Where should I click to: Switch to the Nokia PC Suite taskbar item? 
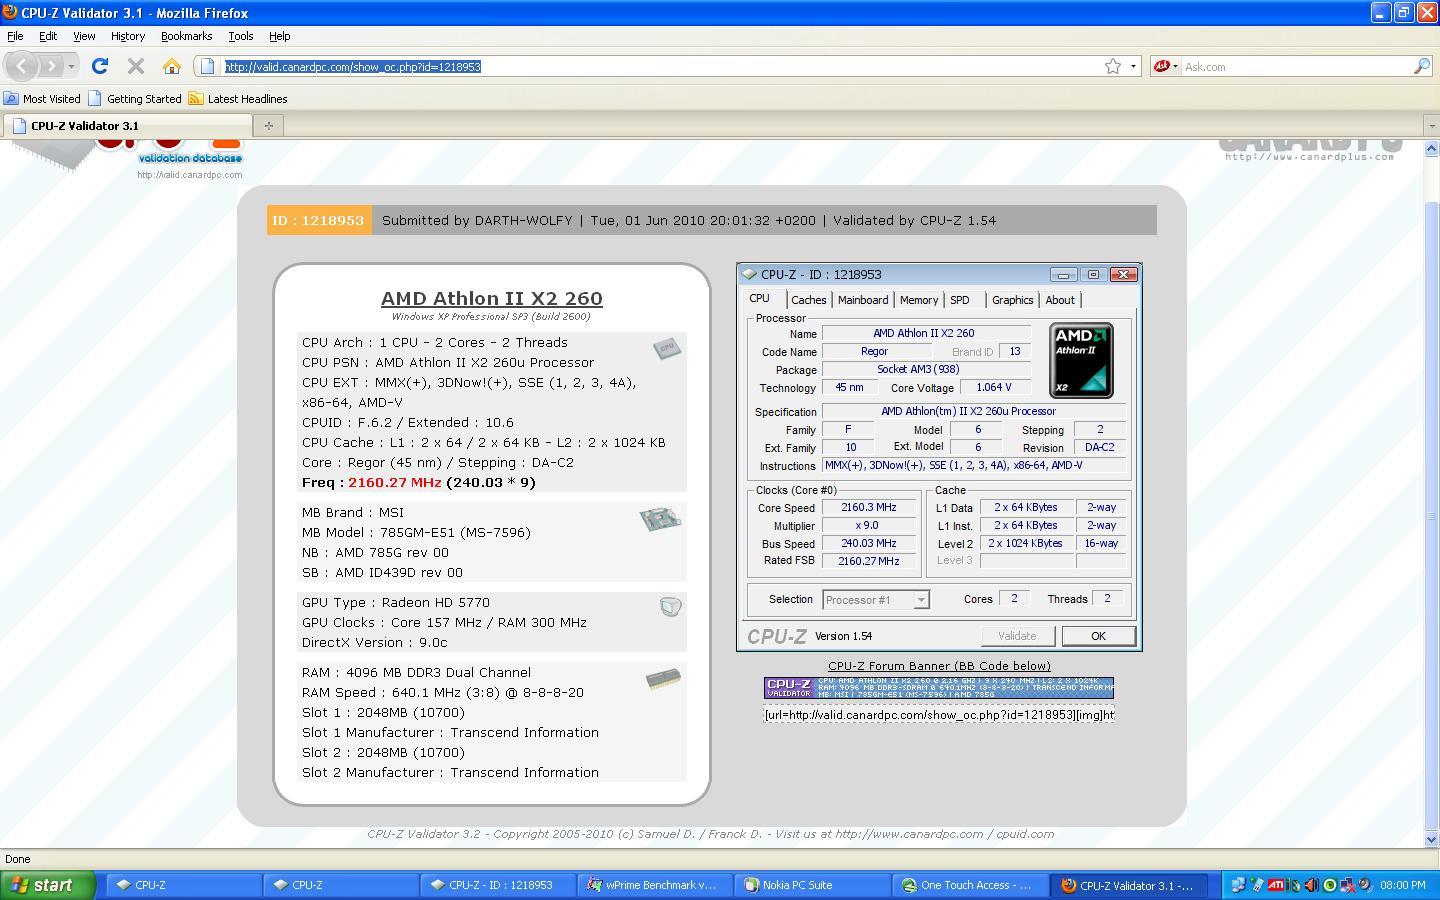point(812,885)
